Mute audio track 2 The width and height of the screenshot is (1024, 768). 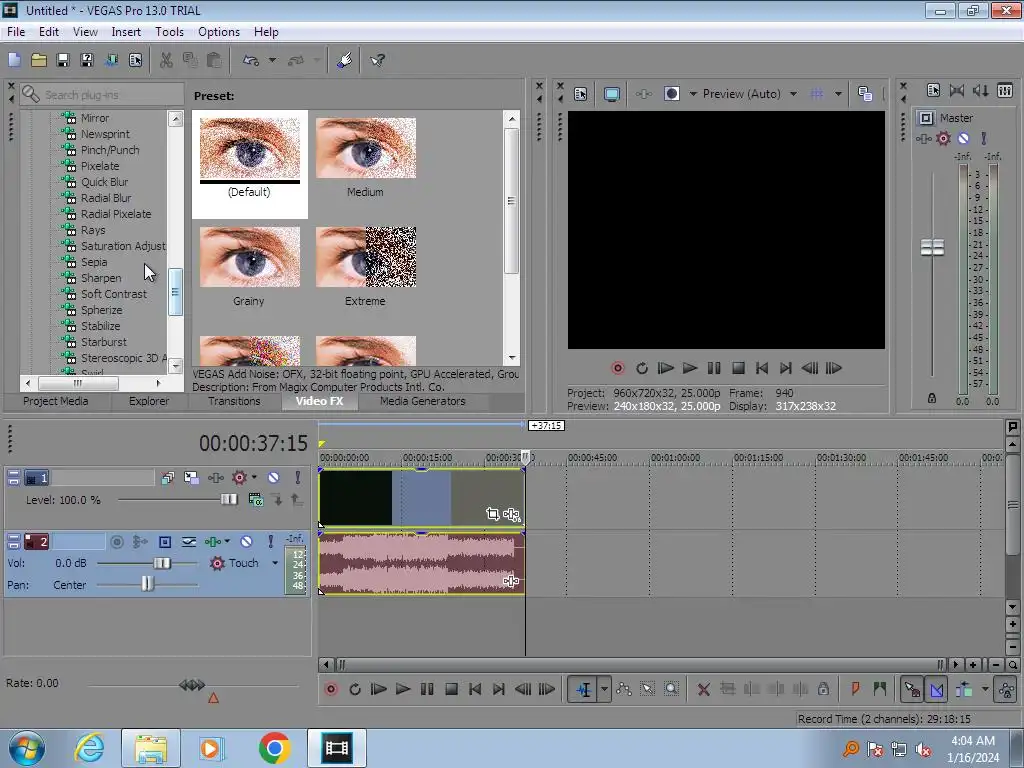tap(246, 541)
